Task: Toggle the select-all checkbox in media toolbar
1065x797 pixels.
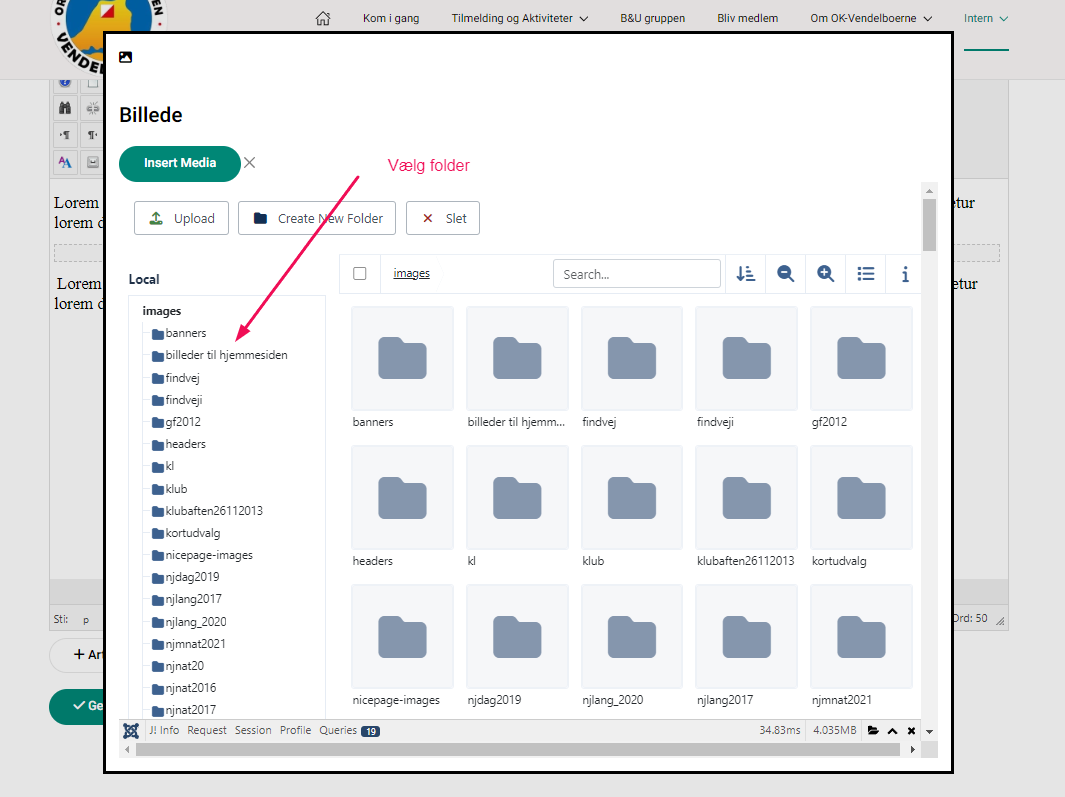Action: [x=360, y=274]
